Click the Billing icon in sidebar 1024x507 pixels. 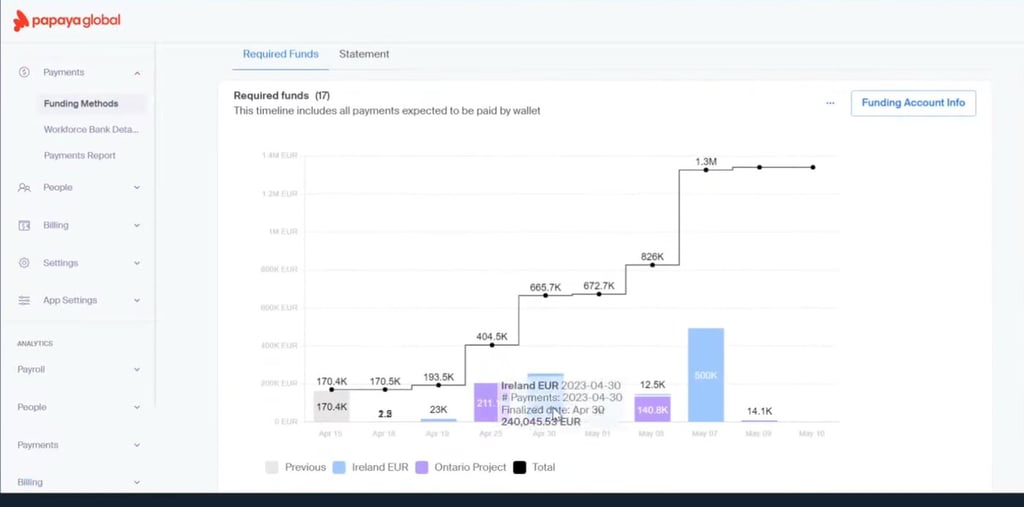pos(24,225)
